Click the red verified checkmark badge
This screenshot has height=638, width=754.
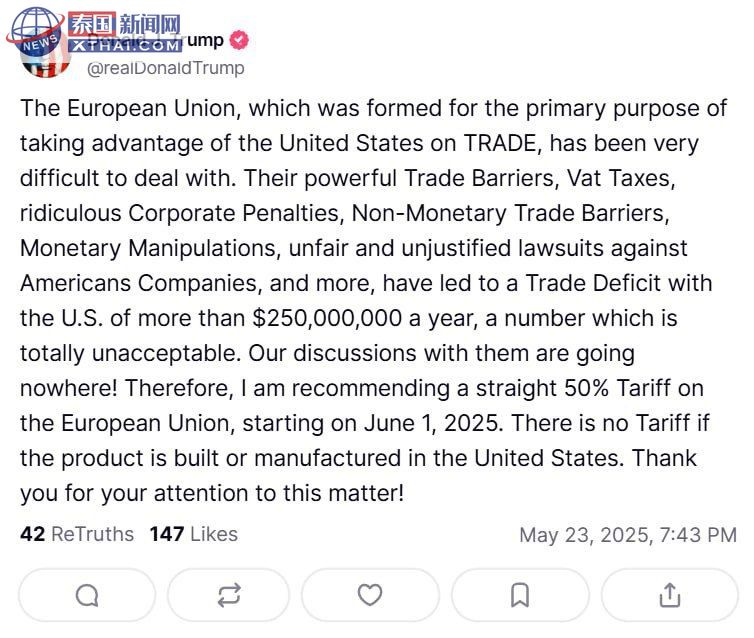point(239,41)
